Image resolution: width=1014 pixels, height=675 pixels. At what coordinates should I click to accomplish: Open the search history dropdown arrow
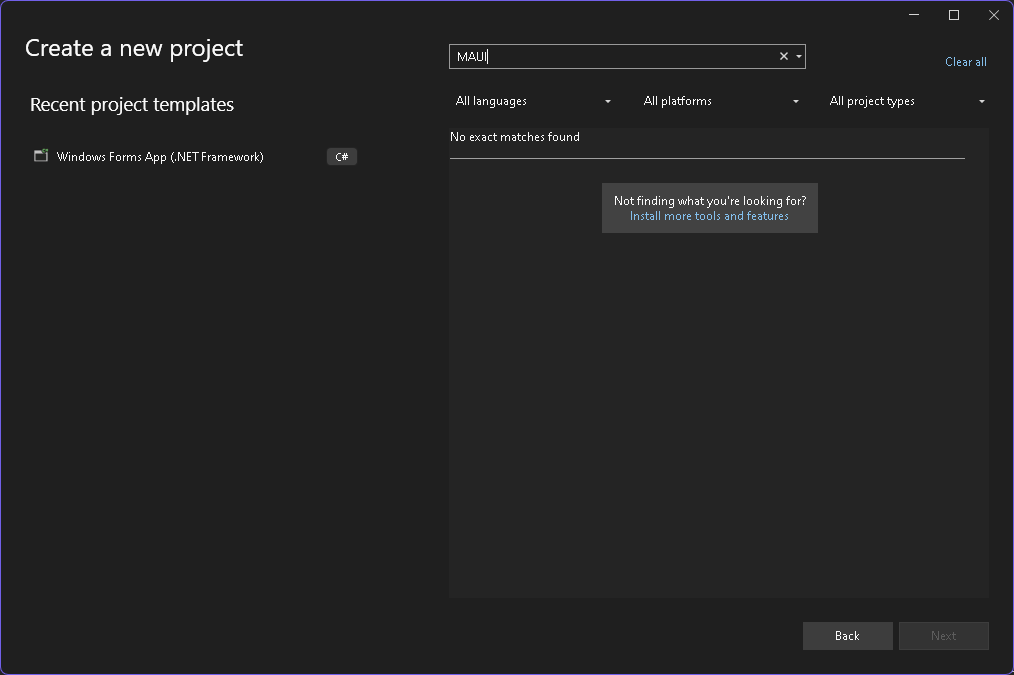click(799, 56)
